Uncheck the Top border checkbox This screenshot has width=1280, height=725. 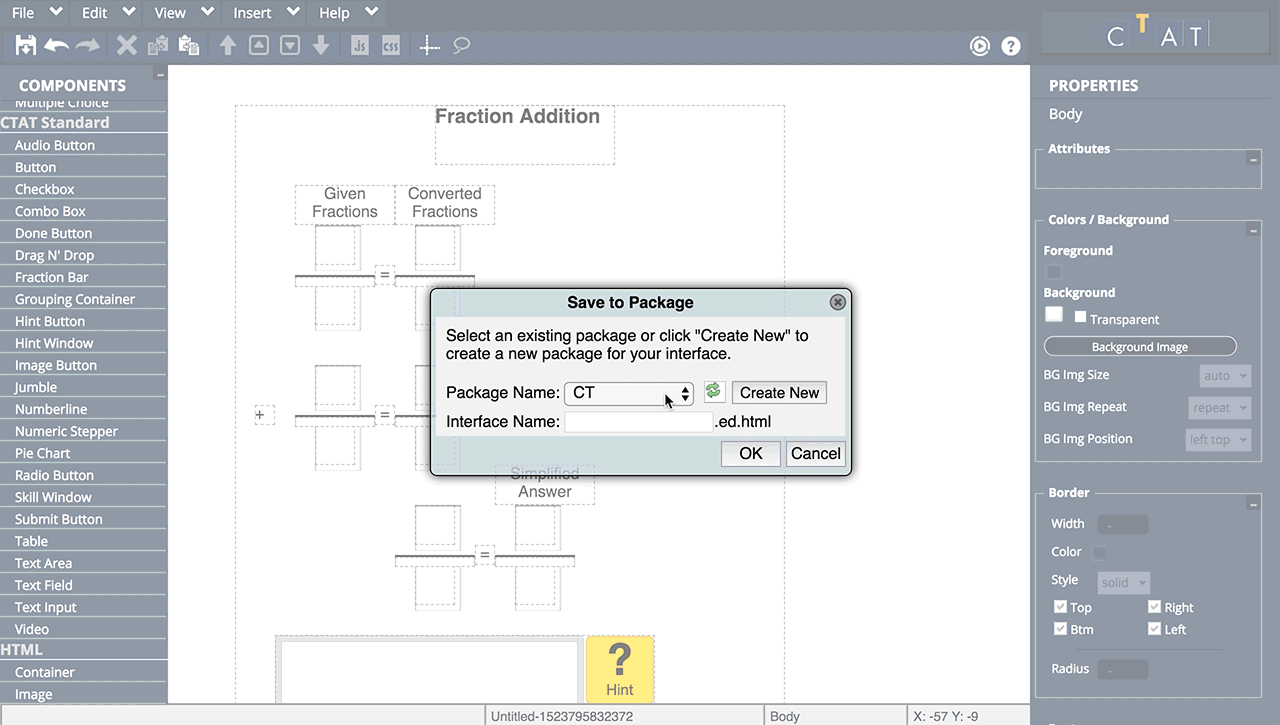coord(1060,607)
